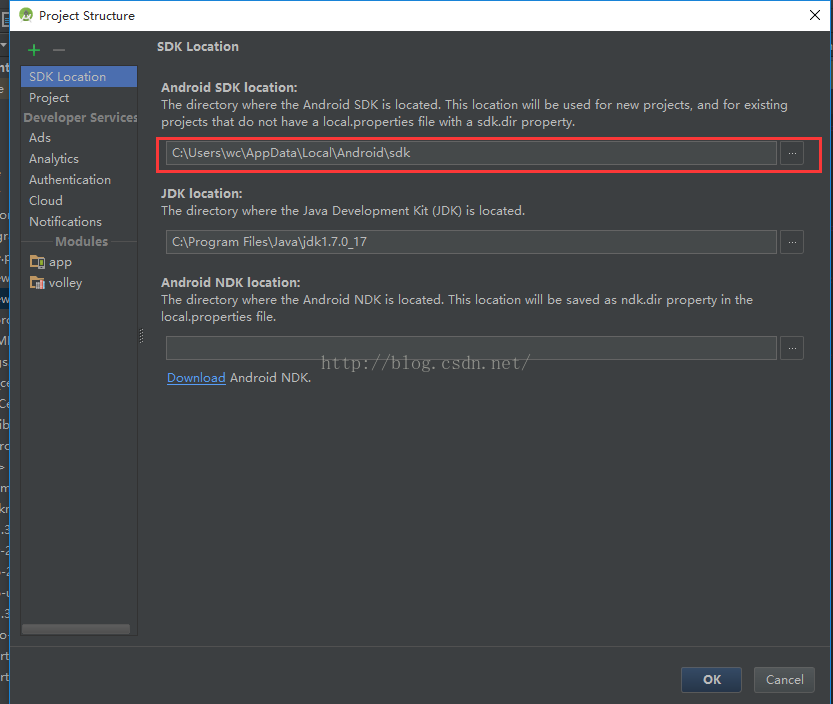Open Analytics developer service
This screenshot has height=704, width=833.
pyautogui.click(x=54, y=159)
